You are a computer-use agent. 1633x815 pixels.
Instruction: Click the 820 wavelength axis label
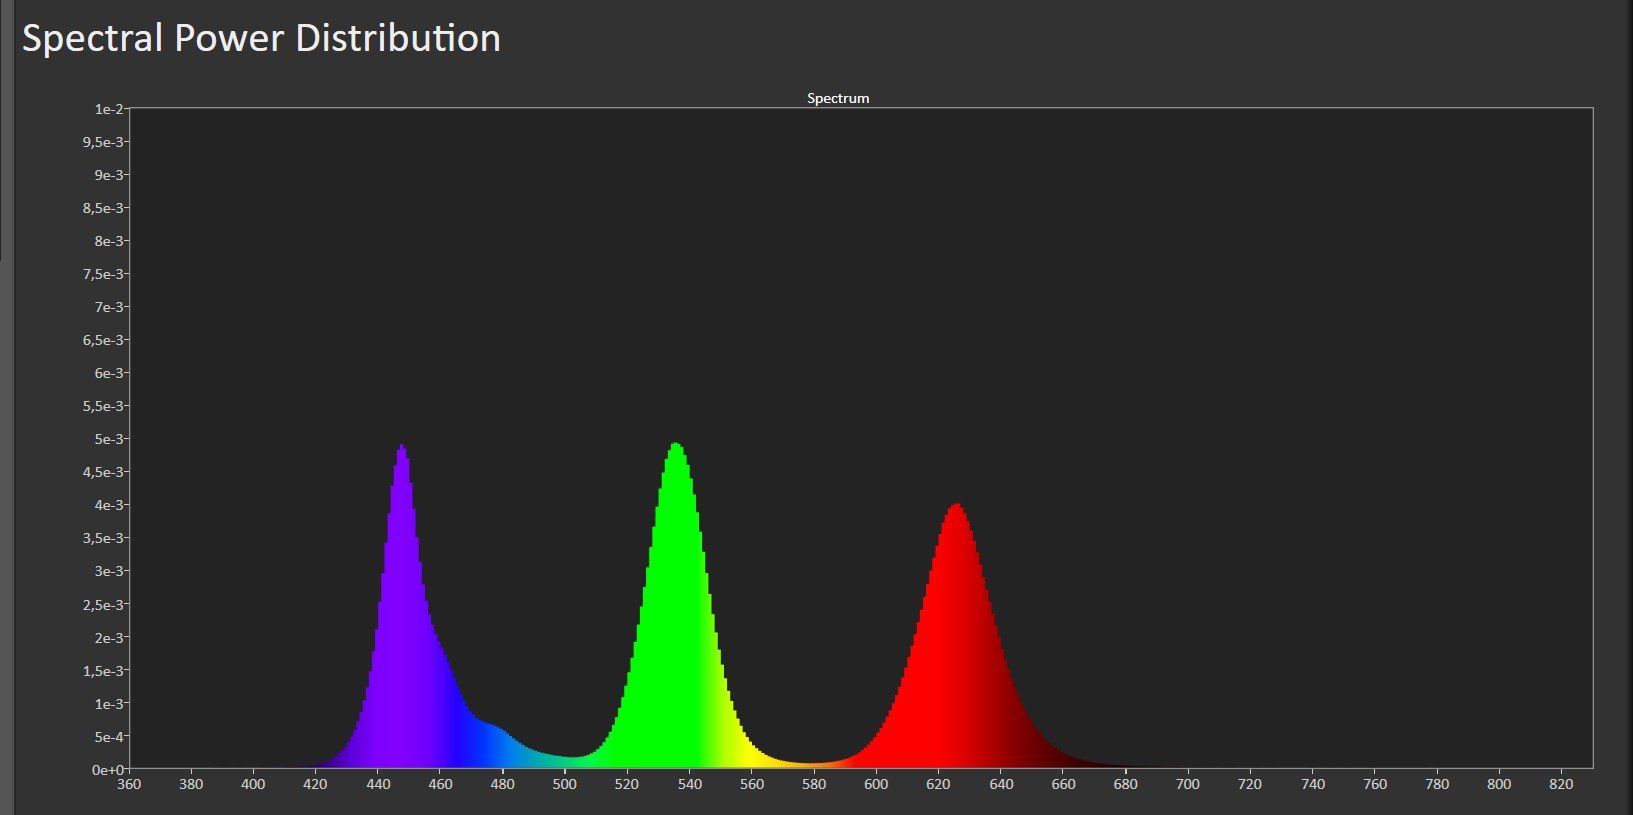(1561, 784)
